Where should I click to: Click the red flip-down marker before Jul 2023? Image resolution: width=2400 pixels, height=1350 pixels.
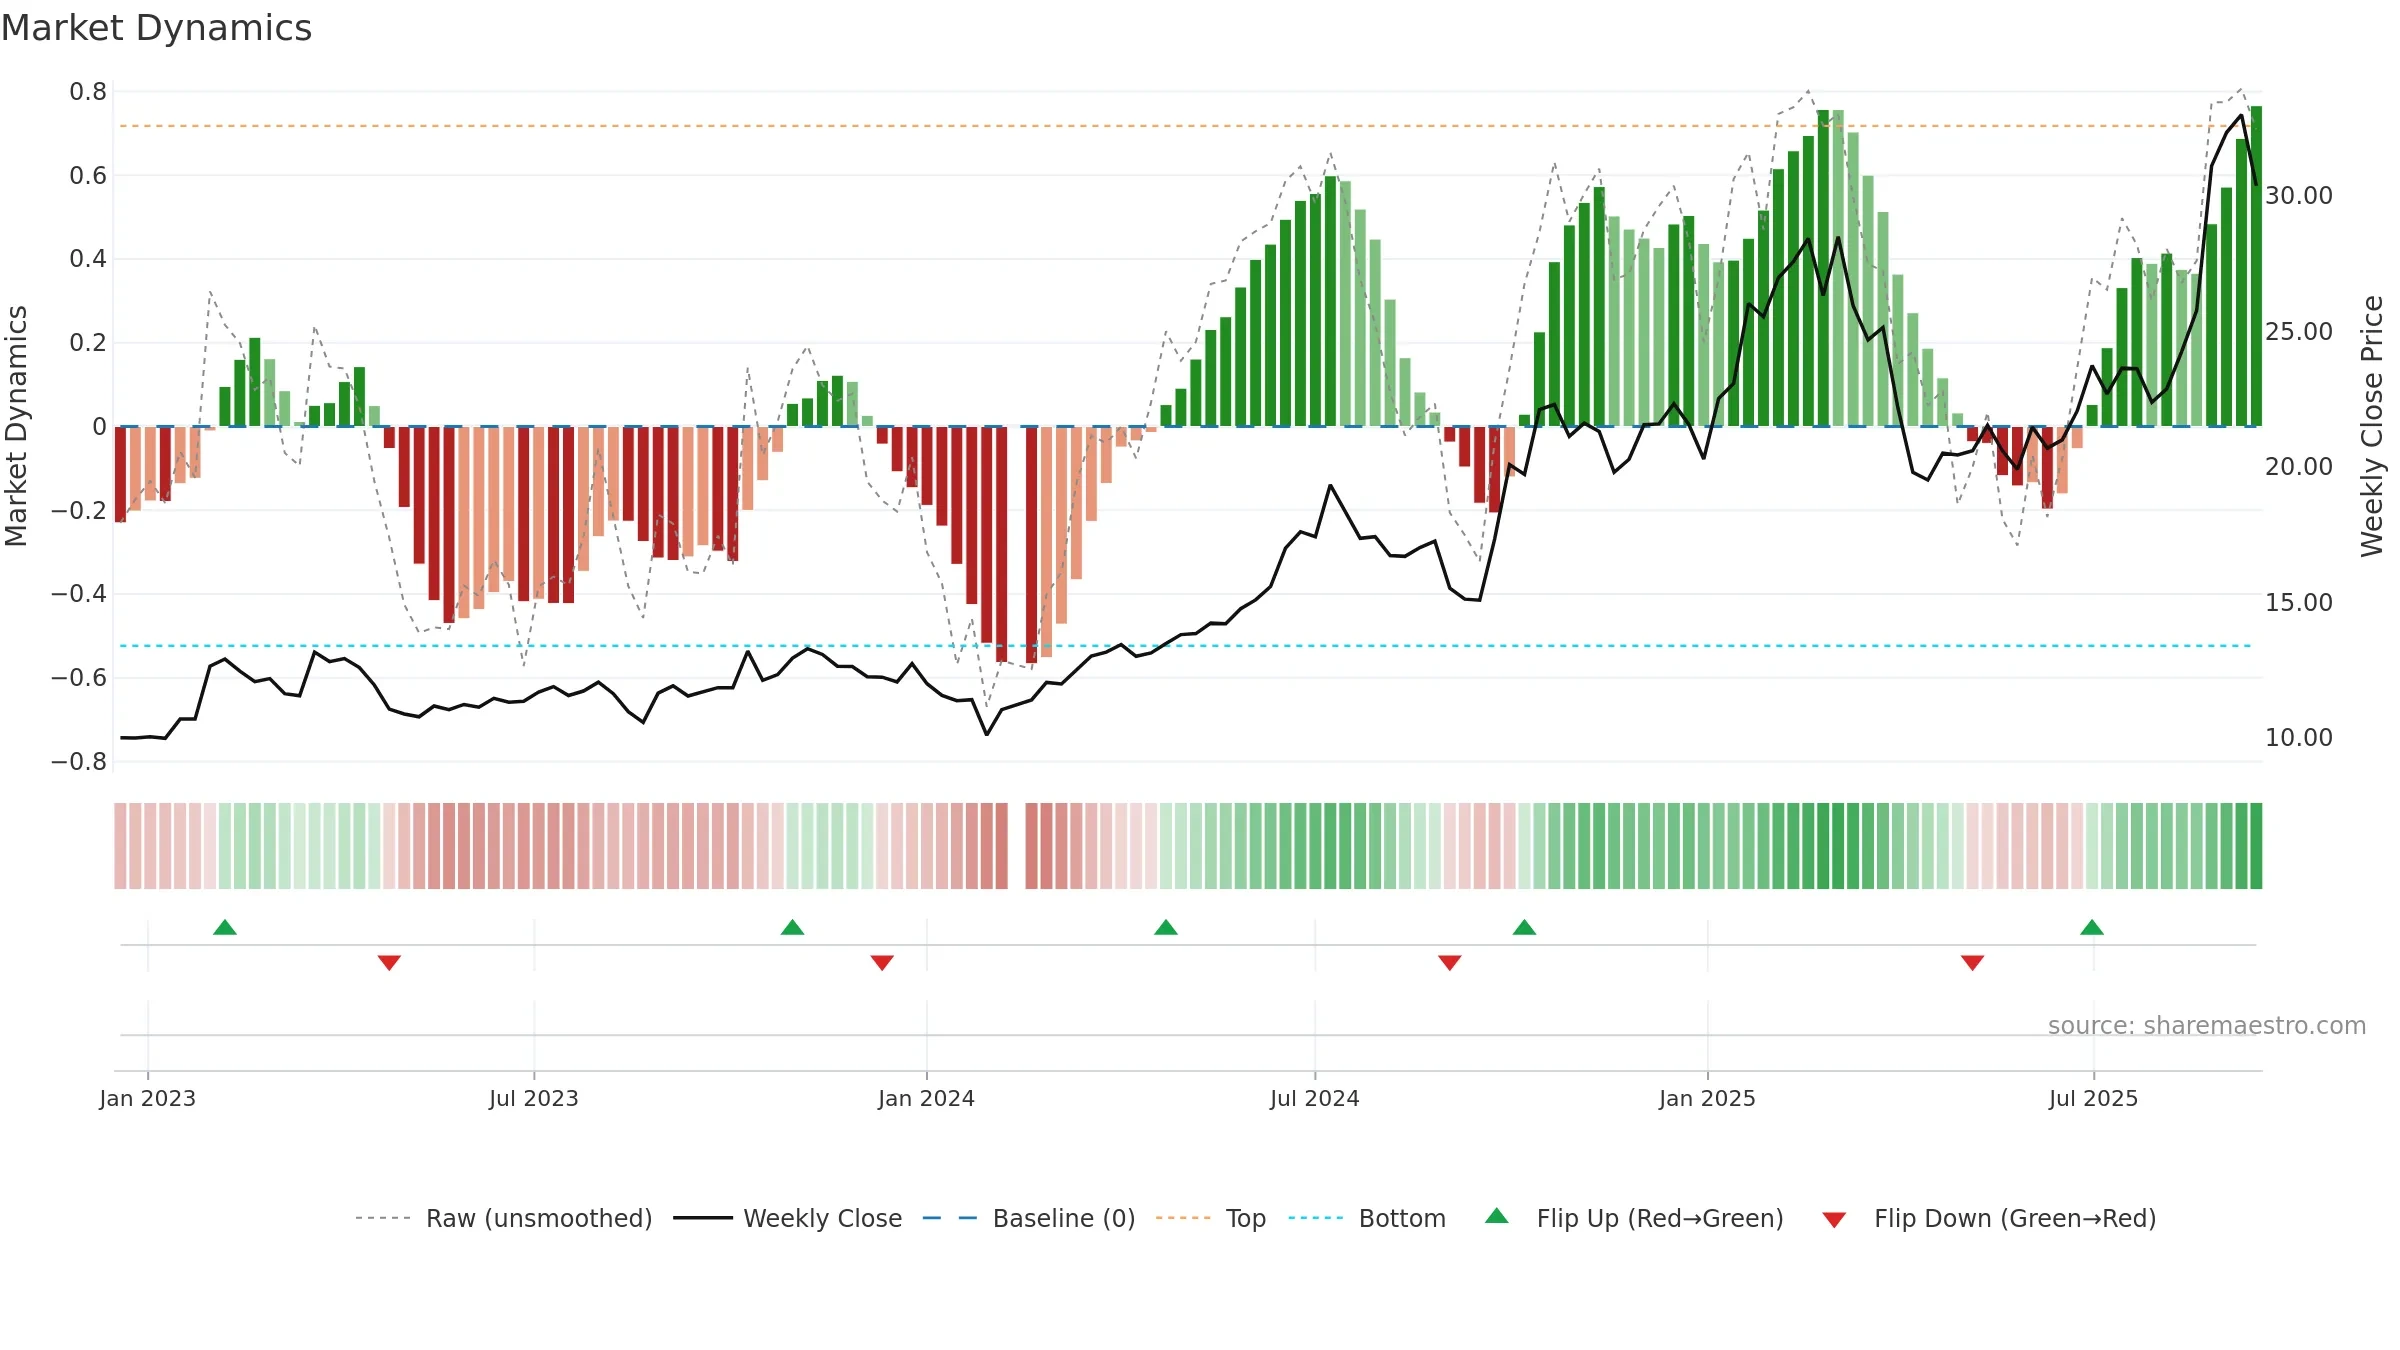coord(389,963)
